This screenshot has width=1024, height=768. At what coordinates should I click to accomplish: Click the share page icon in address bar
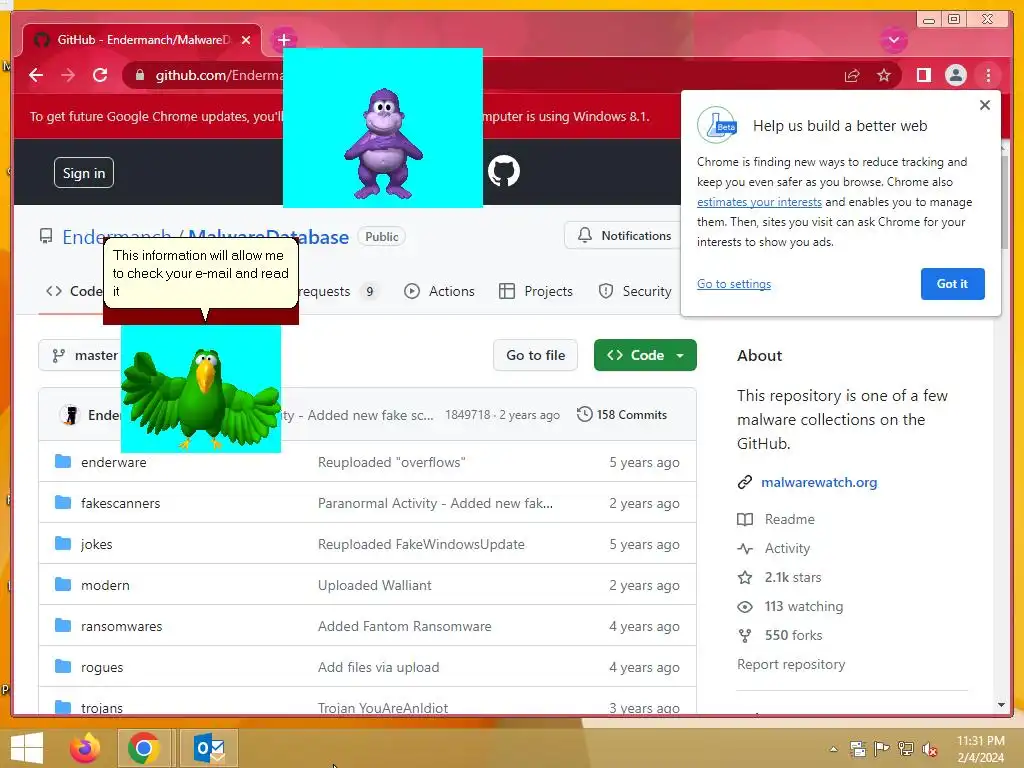coord(852,75)
